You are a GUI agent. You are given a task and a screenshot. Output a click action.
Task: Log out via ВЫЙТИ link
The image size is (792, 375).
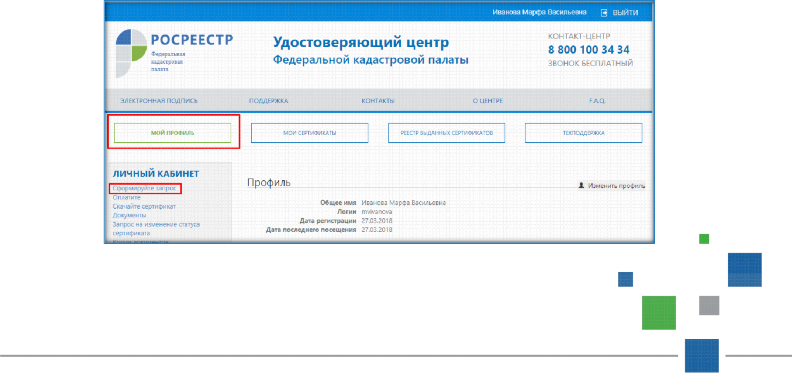(625, 13)
